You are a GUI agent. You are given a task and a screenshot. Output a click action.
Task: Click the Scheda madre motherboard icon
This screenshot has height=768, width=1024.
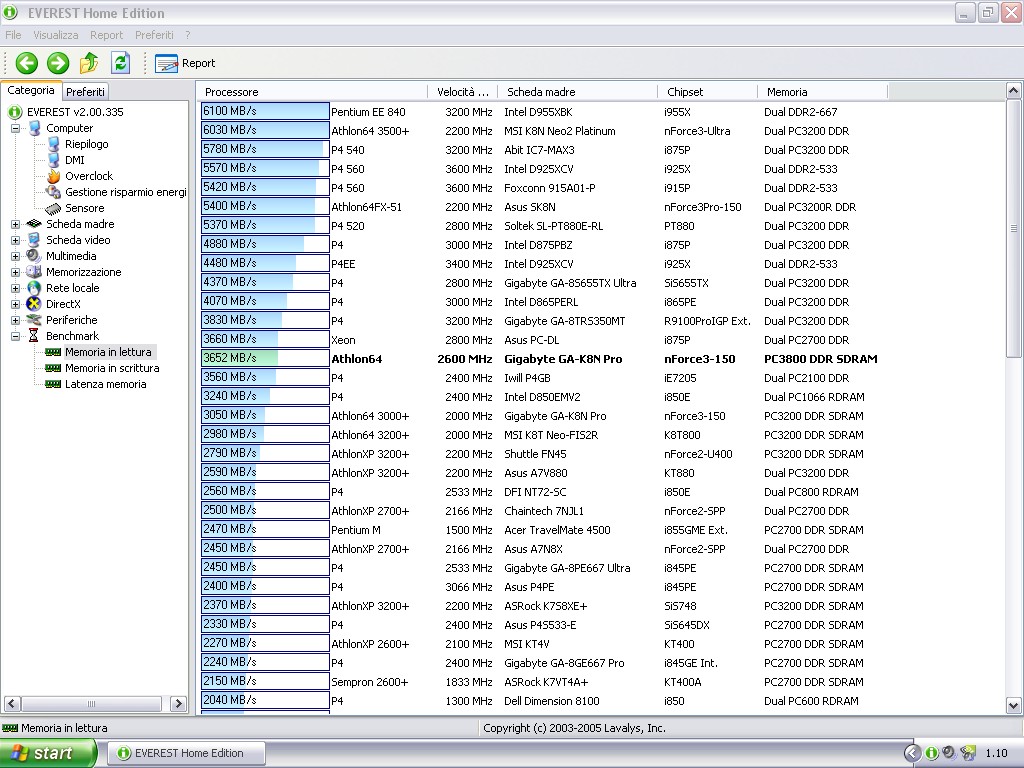pyautogui.click(x=35, y=224)
